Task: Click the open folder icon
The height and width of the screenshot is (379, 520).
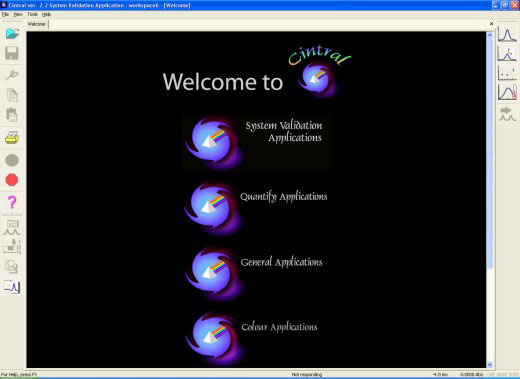Action: [12, 33]
